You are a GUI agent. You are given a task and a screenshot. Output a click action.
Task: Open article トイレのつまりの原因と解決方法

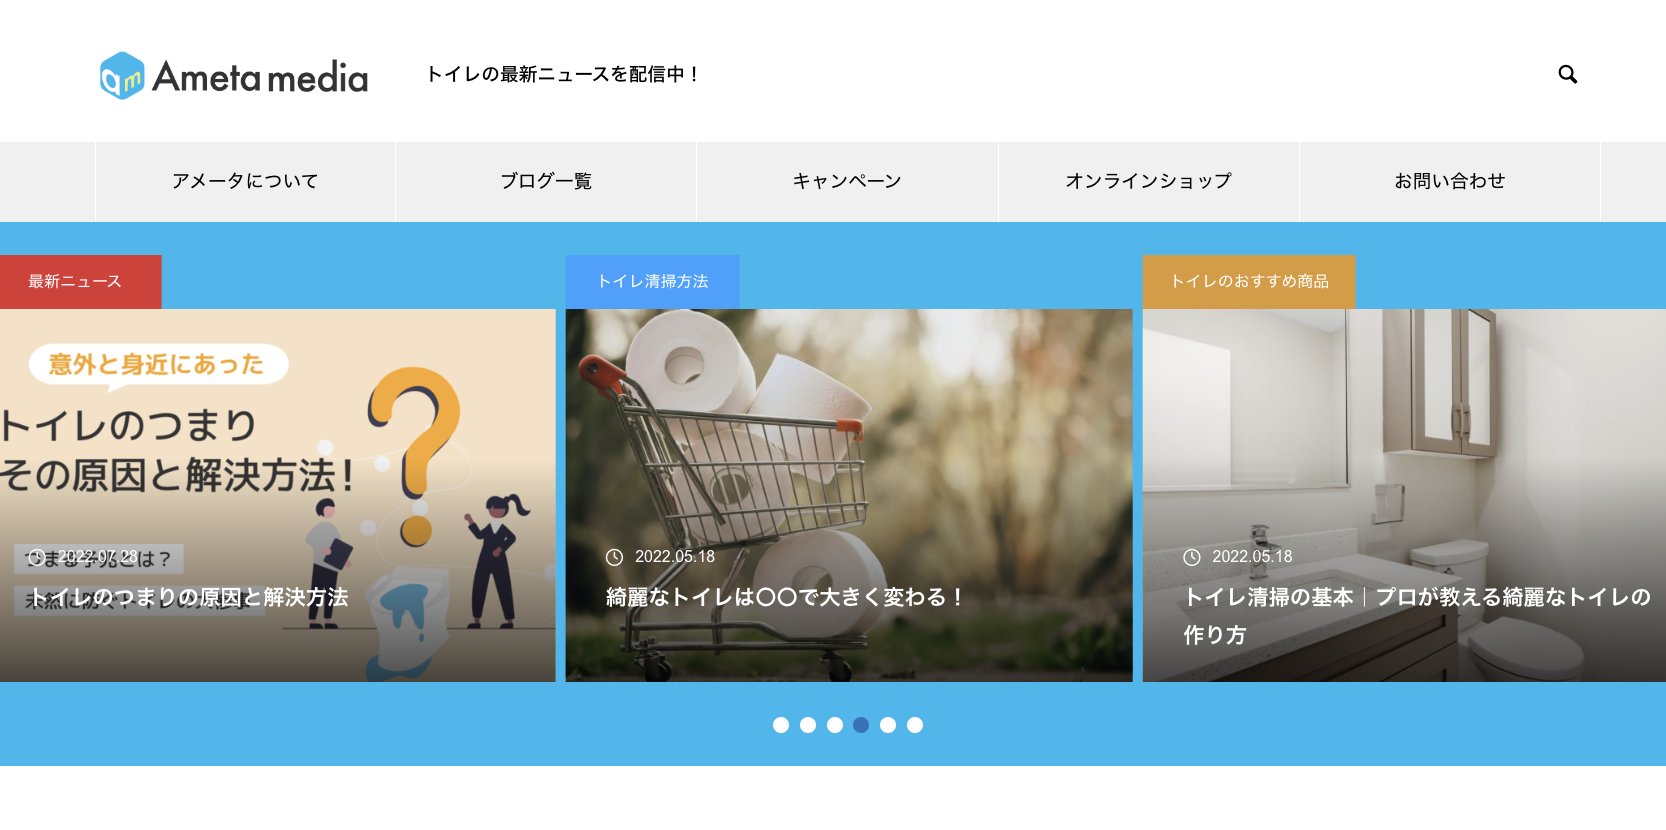pyautogui.click(x=189, y=597)
